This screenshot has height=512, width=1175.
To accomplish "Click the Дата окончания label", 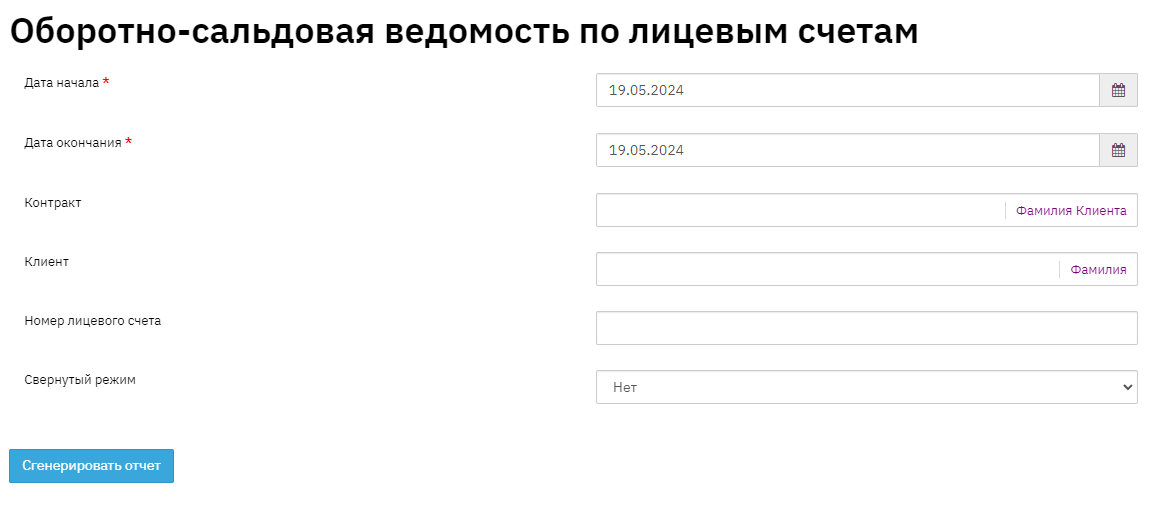I will [x=72, y=143].
